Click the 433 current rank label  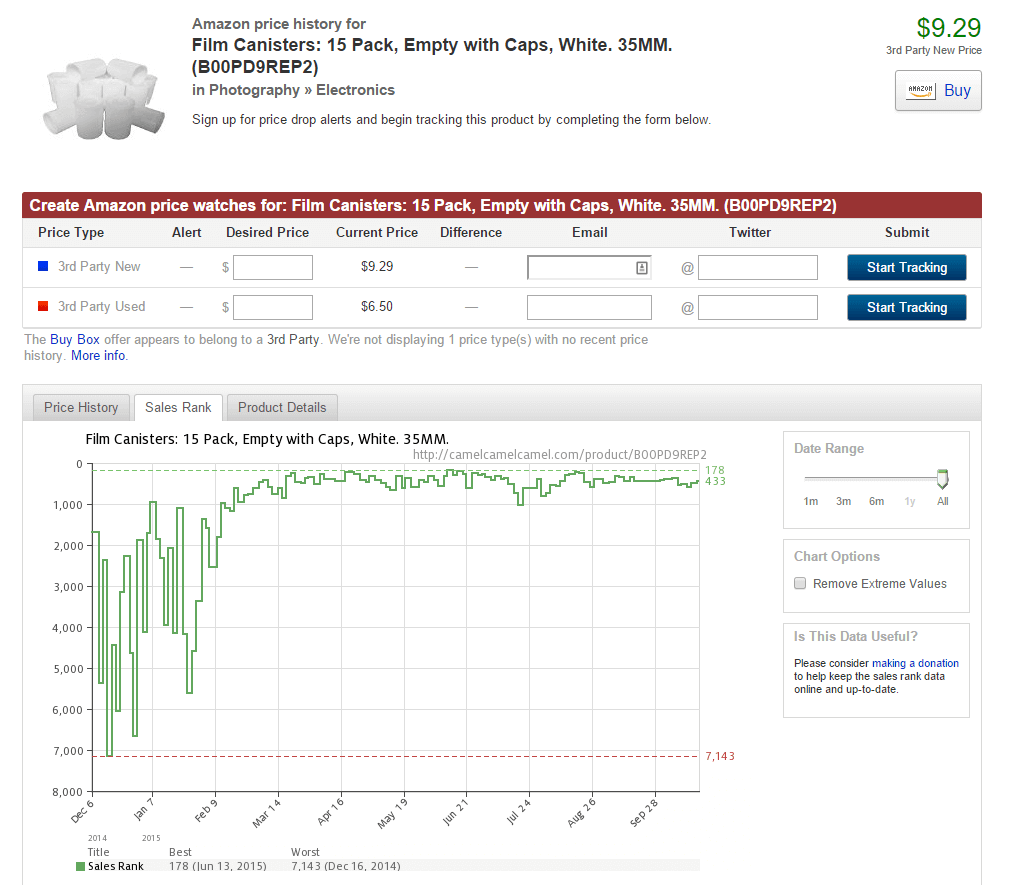[x=715, y=481]
